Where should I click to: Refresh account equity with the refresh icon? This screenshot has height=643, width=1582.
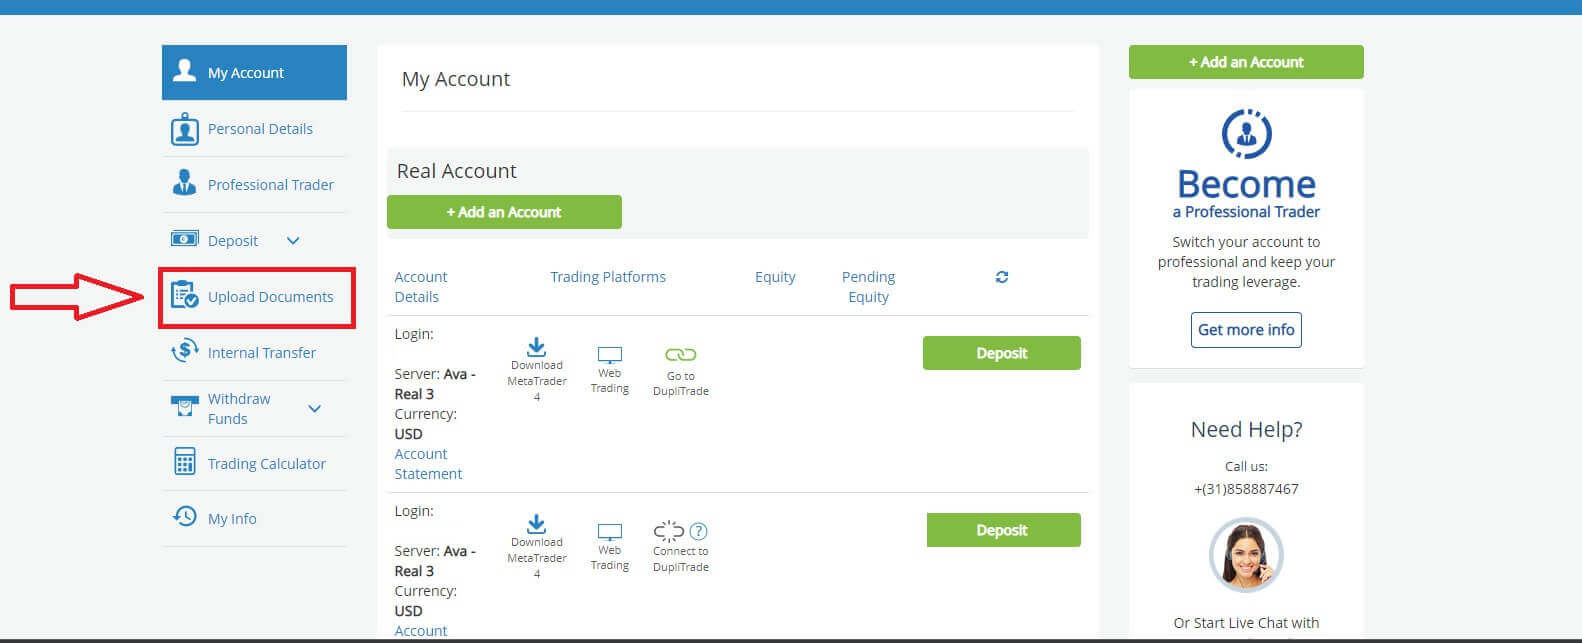point(1002,277)
